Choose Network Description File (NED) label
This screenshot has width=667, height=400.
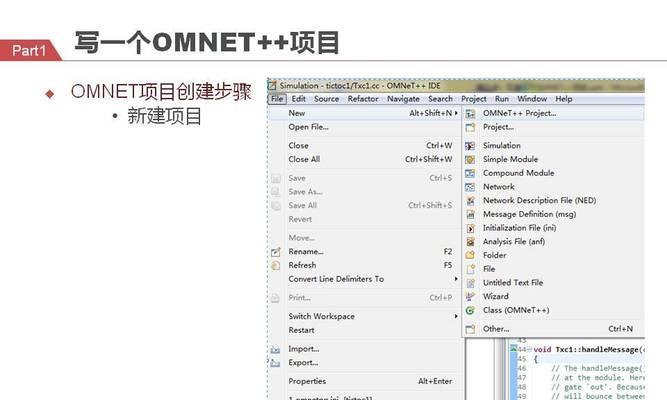coord(539,200)
